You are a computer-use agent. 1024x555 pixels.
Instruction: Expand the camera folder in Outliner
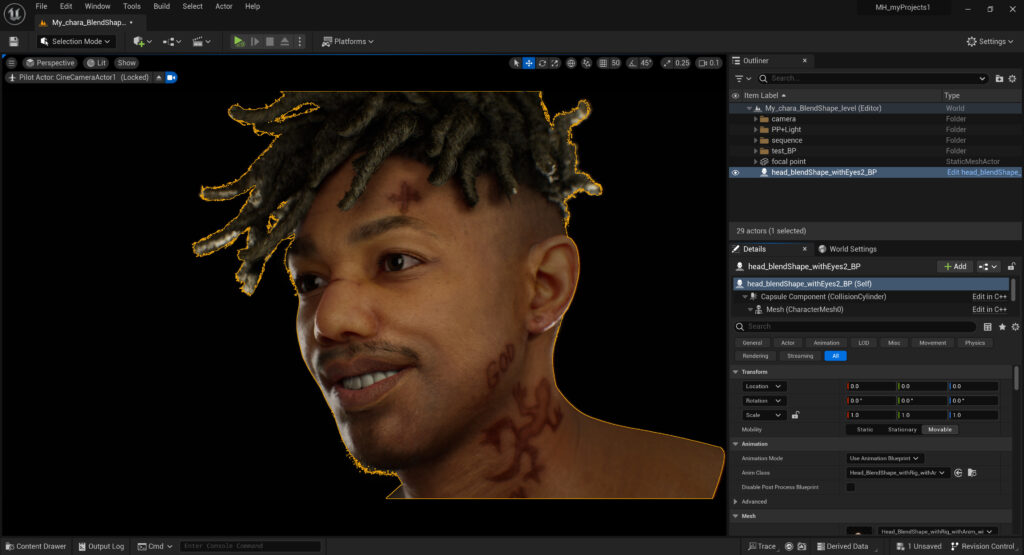click(x=756, y=119)
